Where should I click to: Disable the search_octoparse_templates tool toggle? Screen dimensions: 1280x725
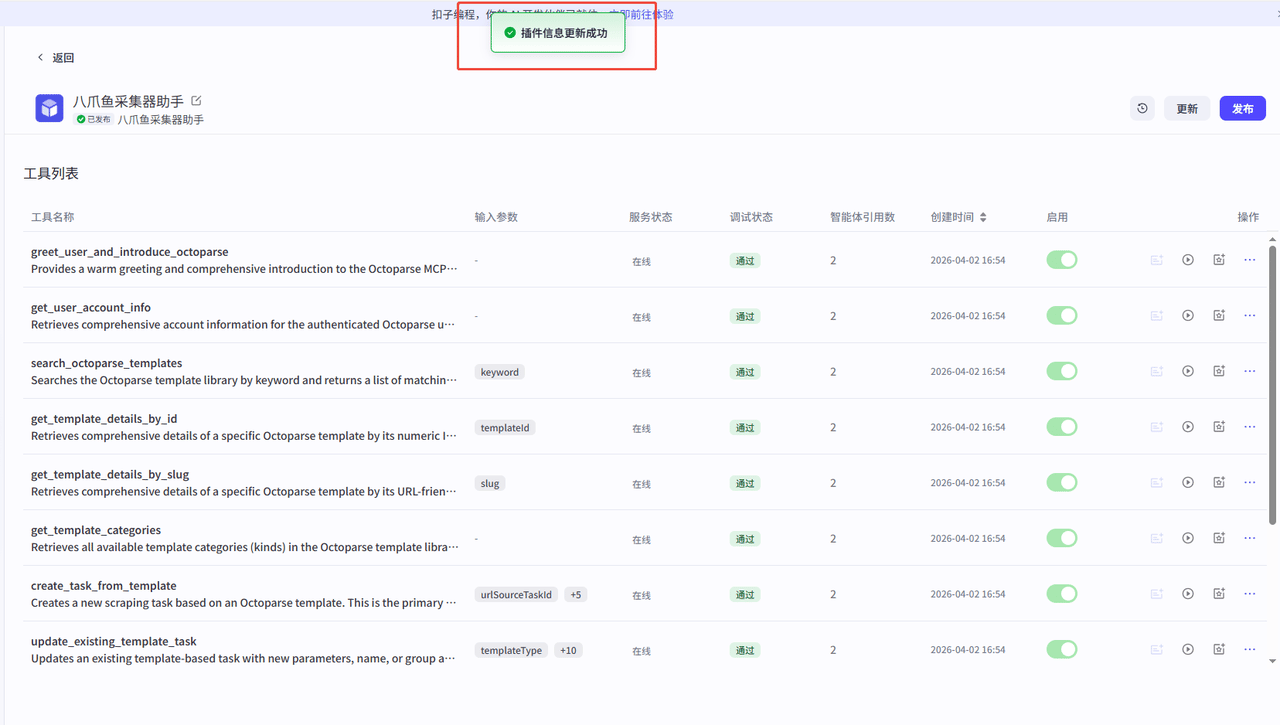[x=1062, y=371]
